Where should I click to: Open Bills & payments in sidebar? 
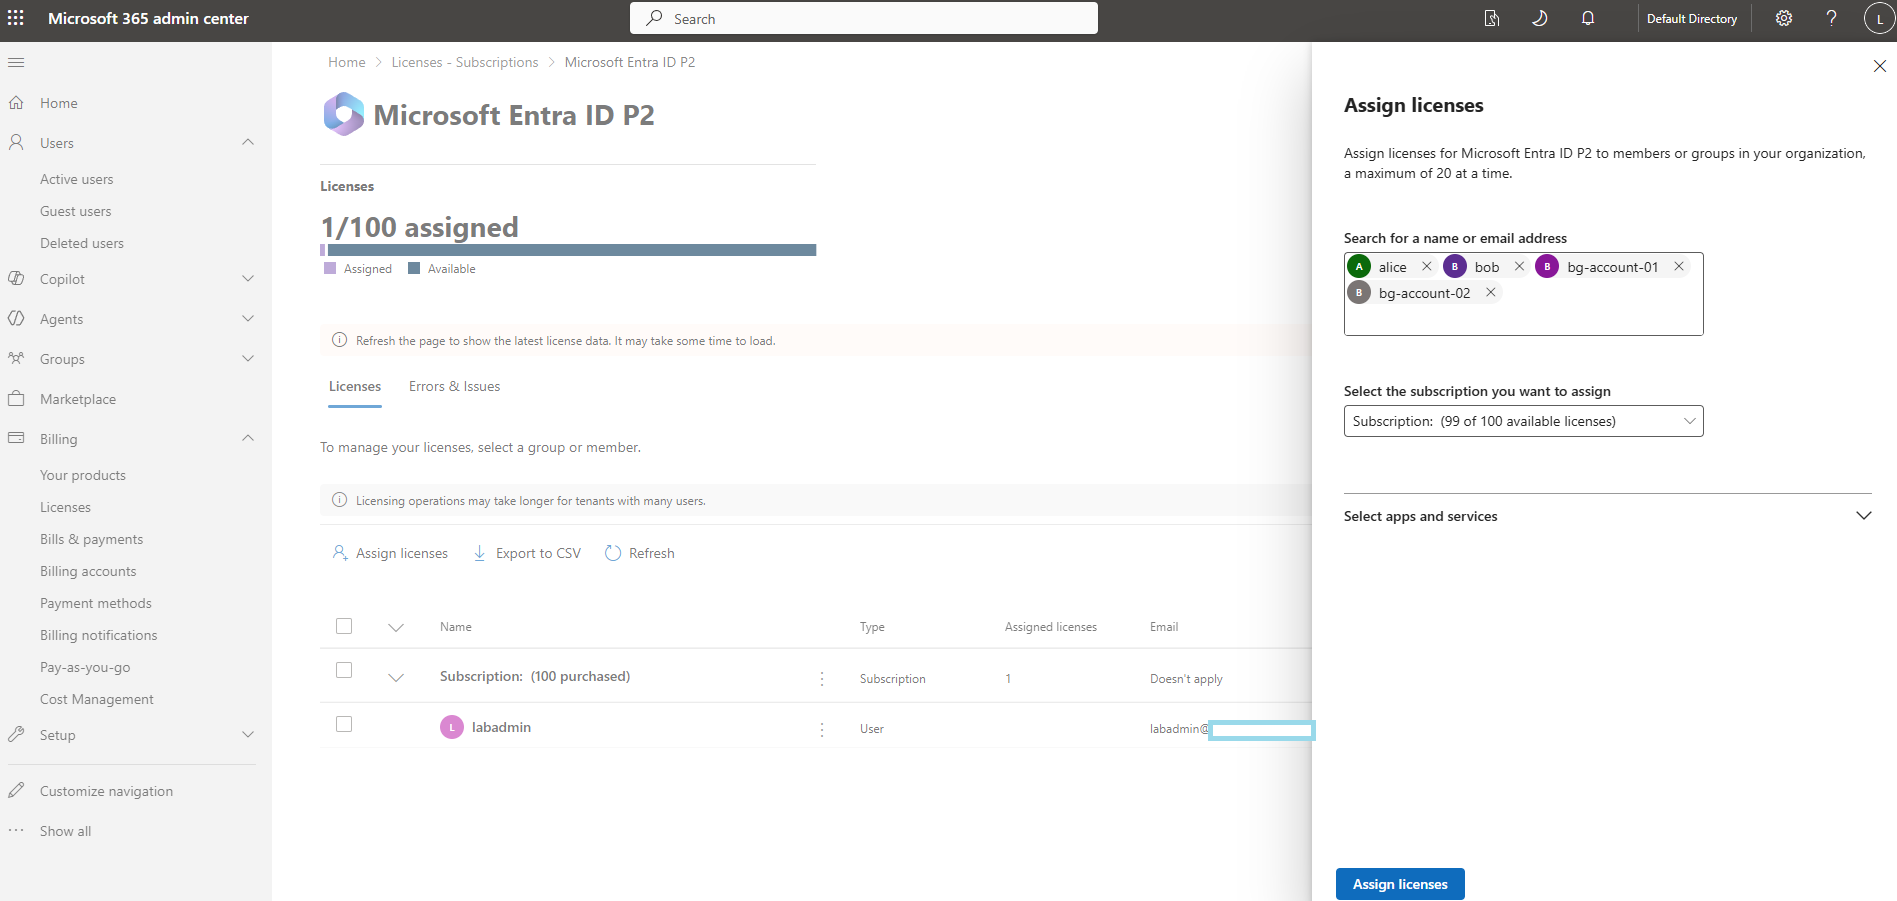click(x=91, y=539)
